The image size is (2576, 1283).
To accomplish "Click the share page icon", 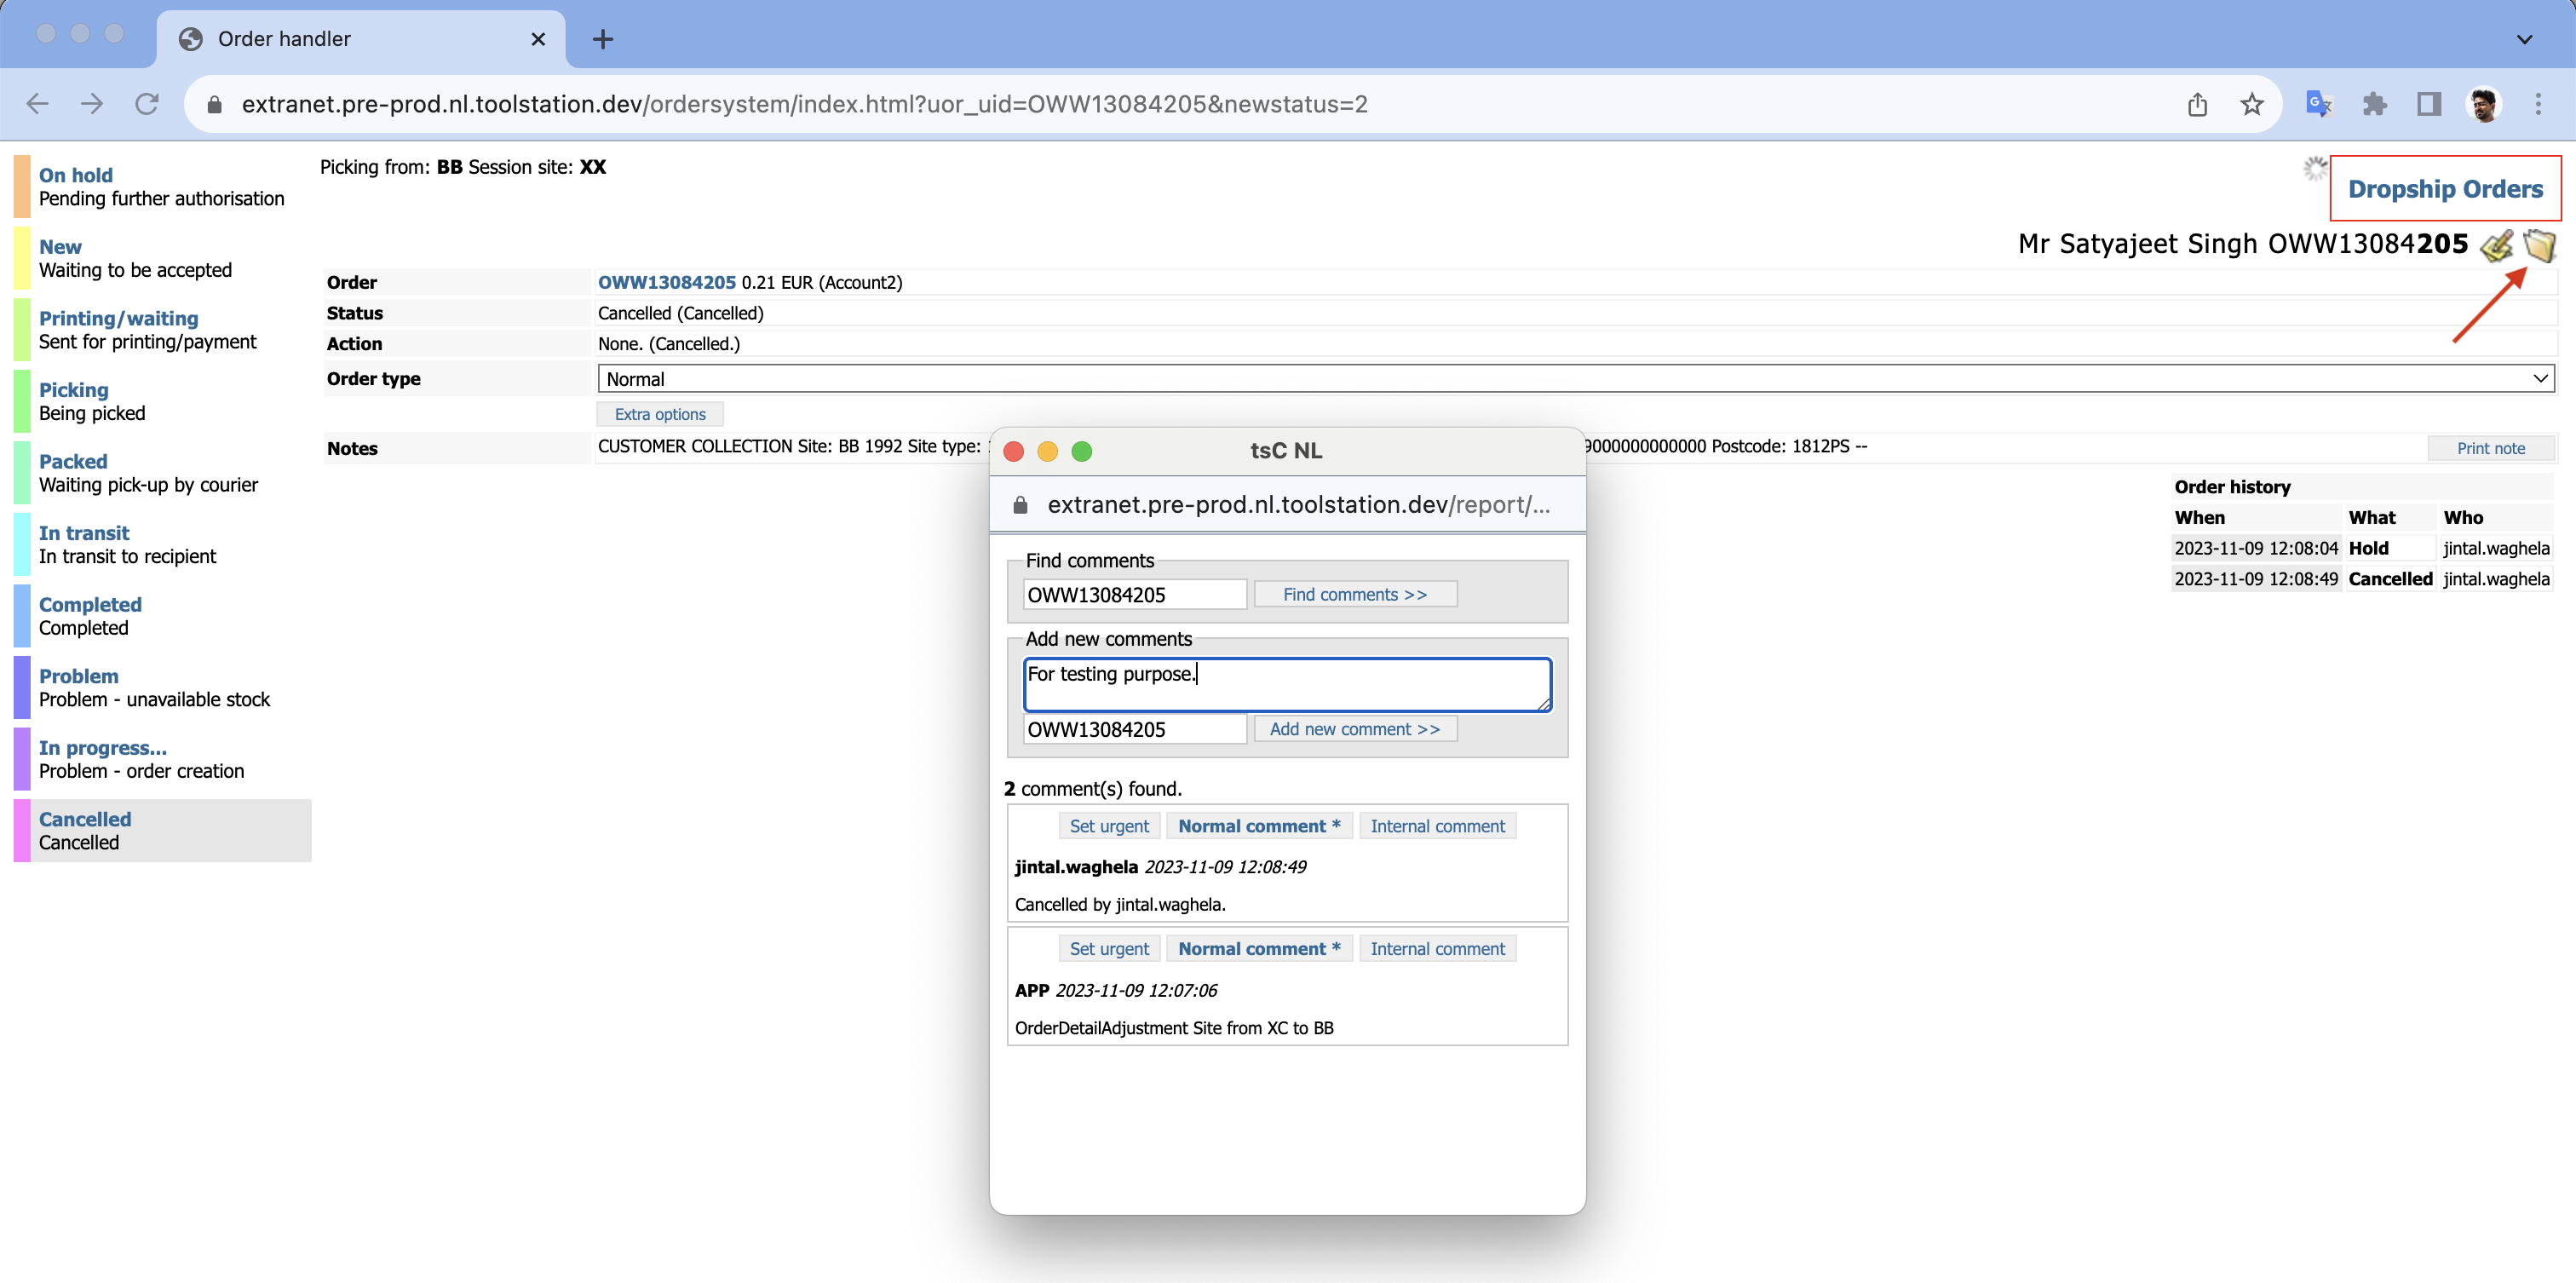I will click(x=2197, y=104).
